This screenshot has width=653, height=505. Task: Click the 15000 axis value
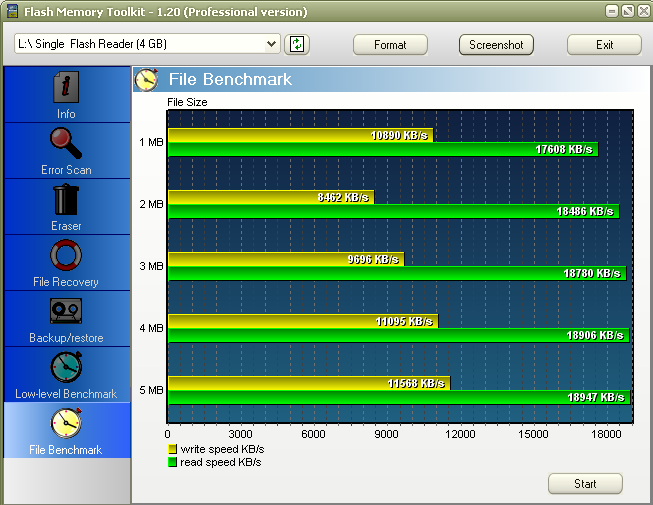click(533, 434)
